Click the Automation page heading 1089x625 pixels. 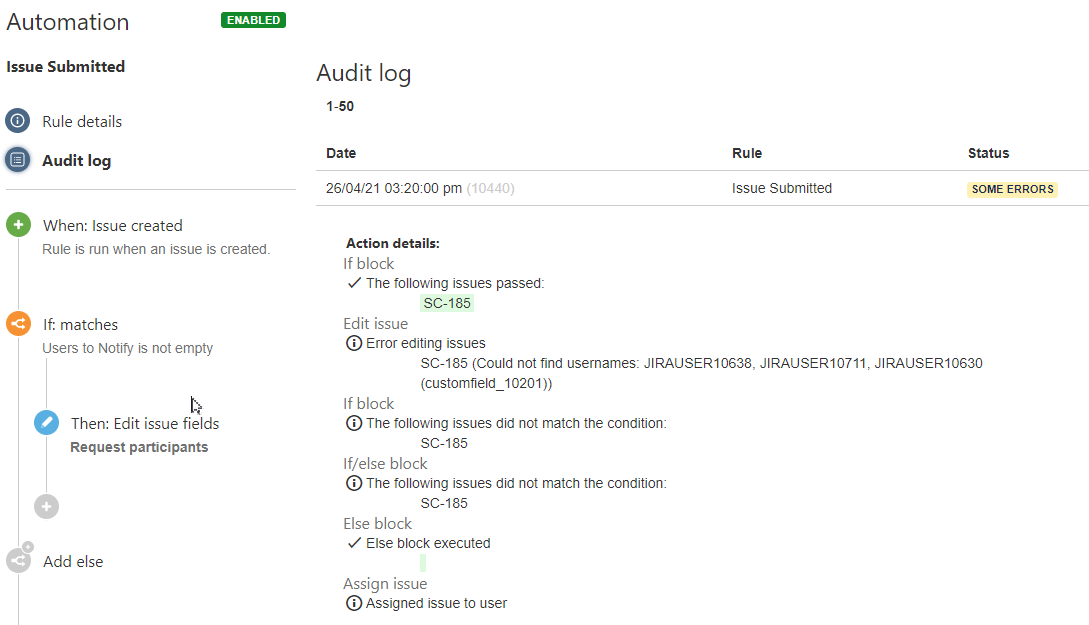click(68, 22)
